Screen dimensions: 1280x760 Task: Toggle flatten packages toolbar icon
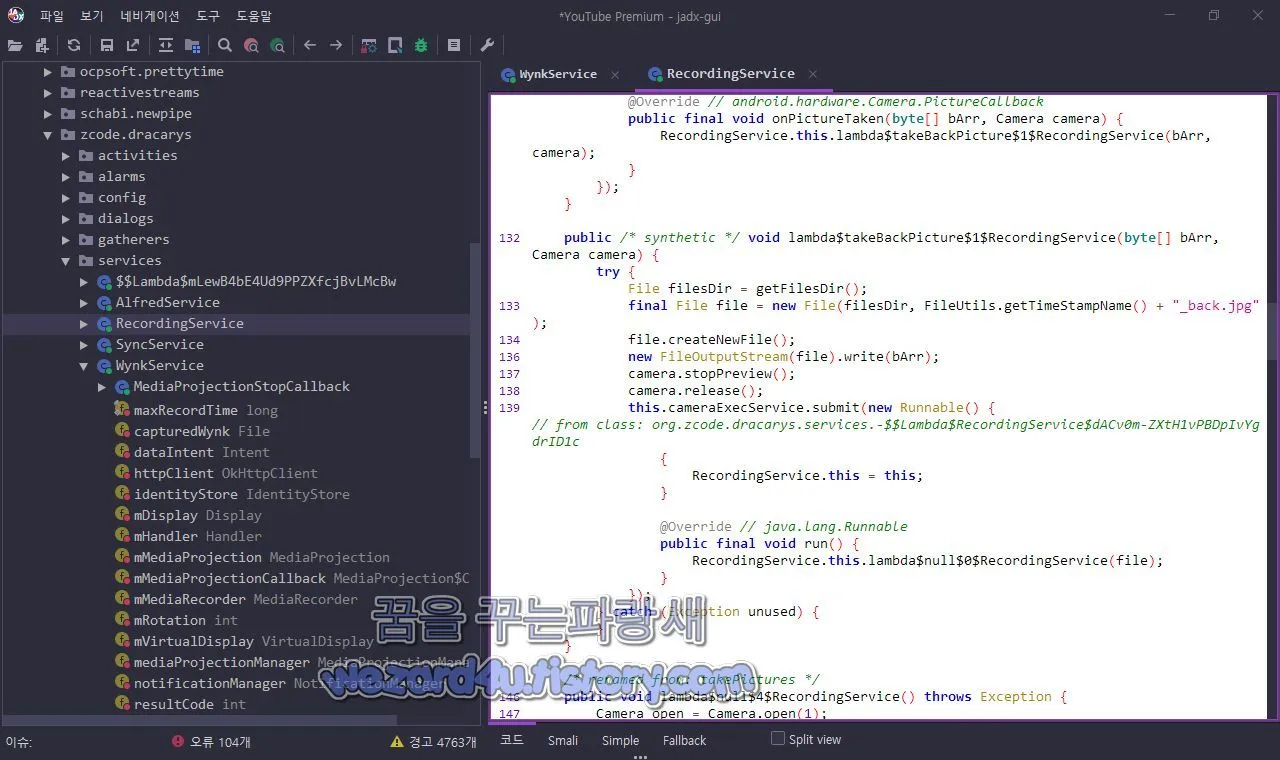(x=192, y=45)
